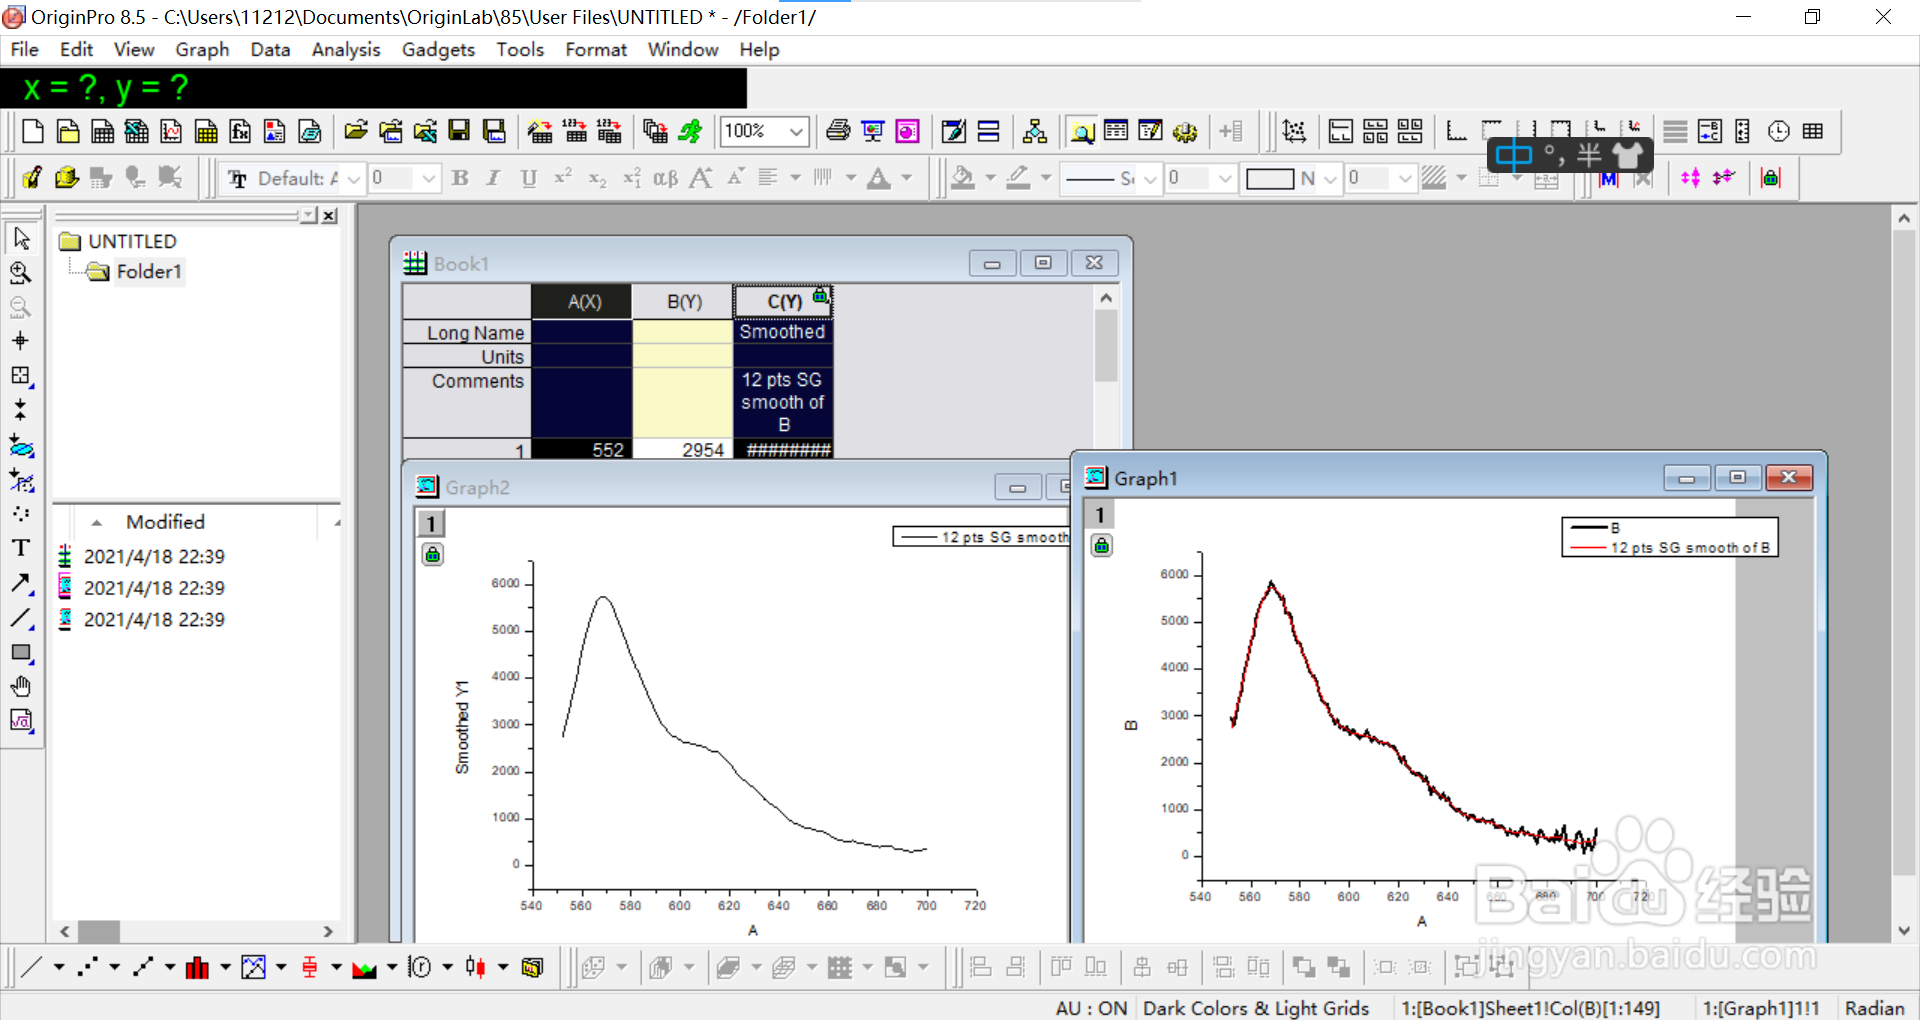Select the Text tool
The height and width of the screenshot is (1020, 1920).
pos(21,548)
